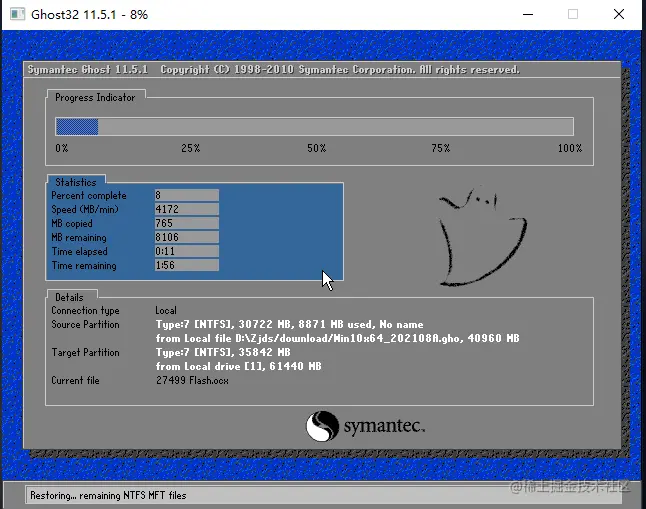646x509 pixels.
Task: Click the 100% progress scale label
Action: coord(570,148)
